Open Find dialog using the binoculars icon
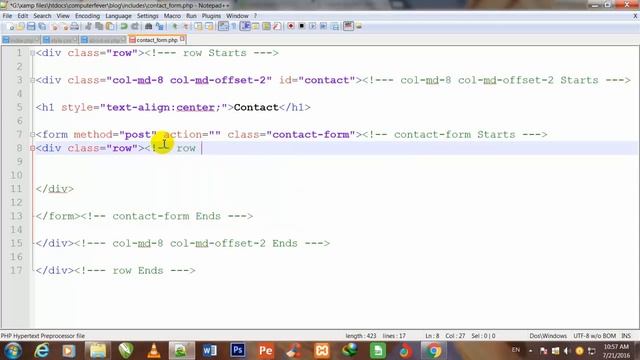The image size is (640, 360). coord(149,27)
